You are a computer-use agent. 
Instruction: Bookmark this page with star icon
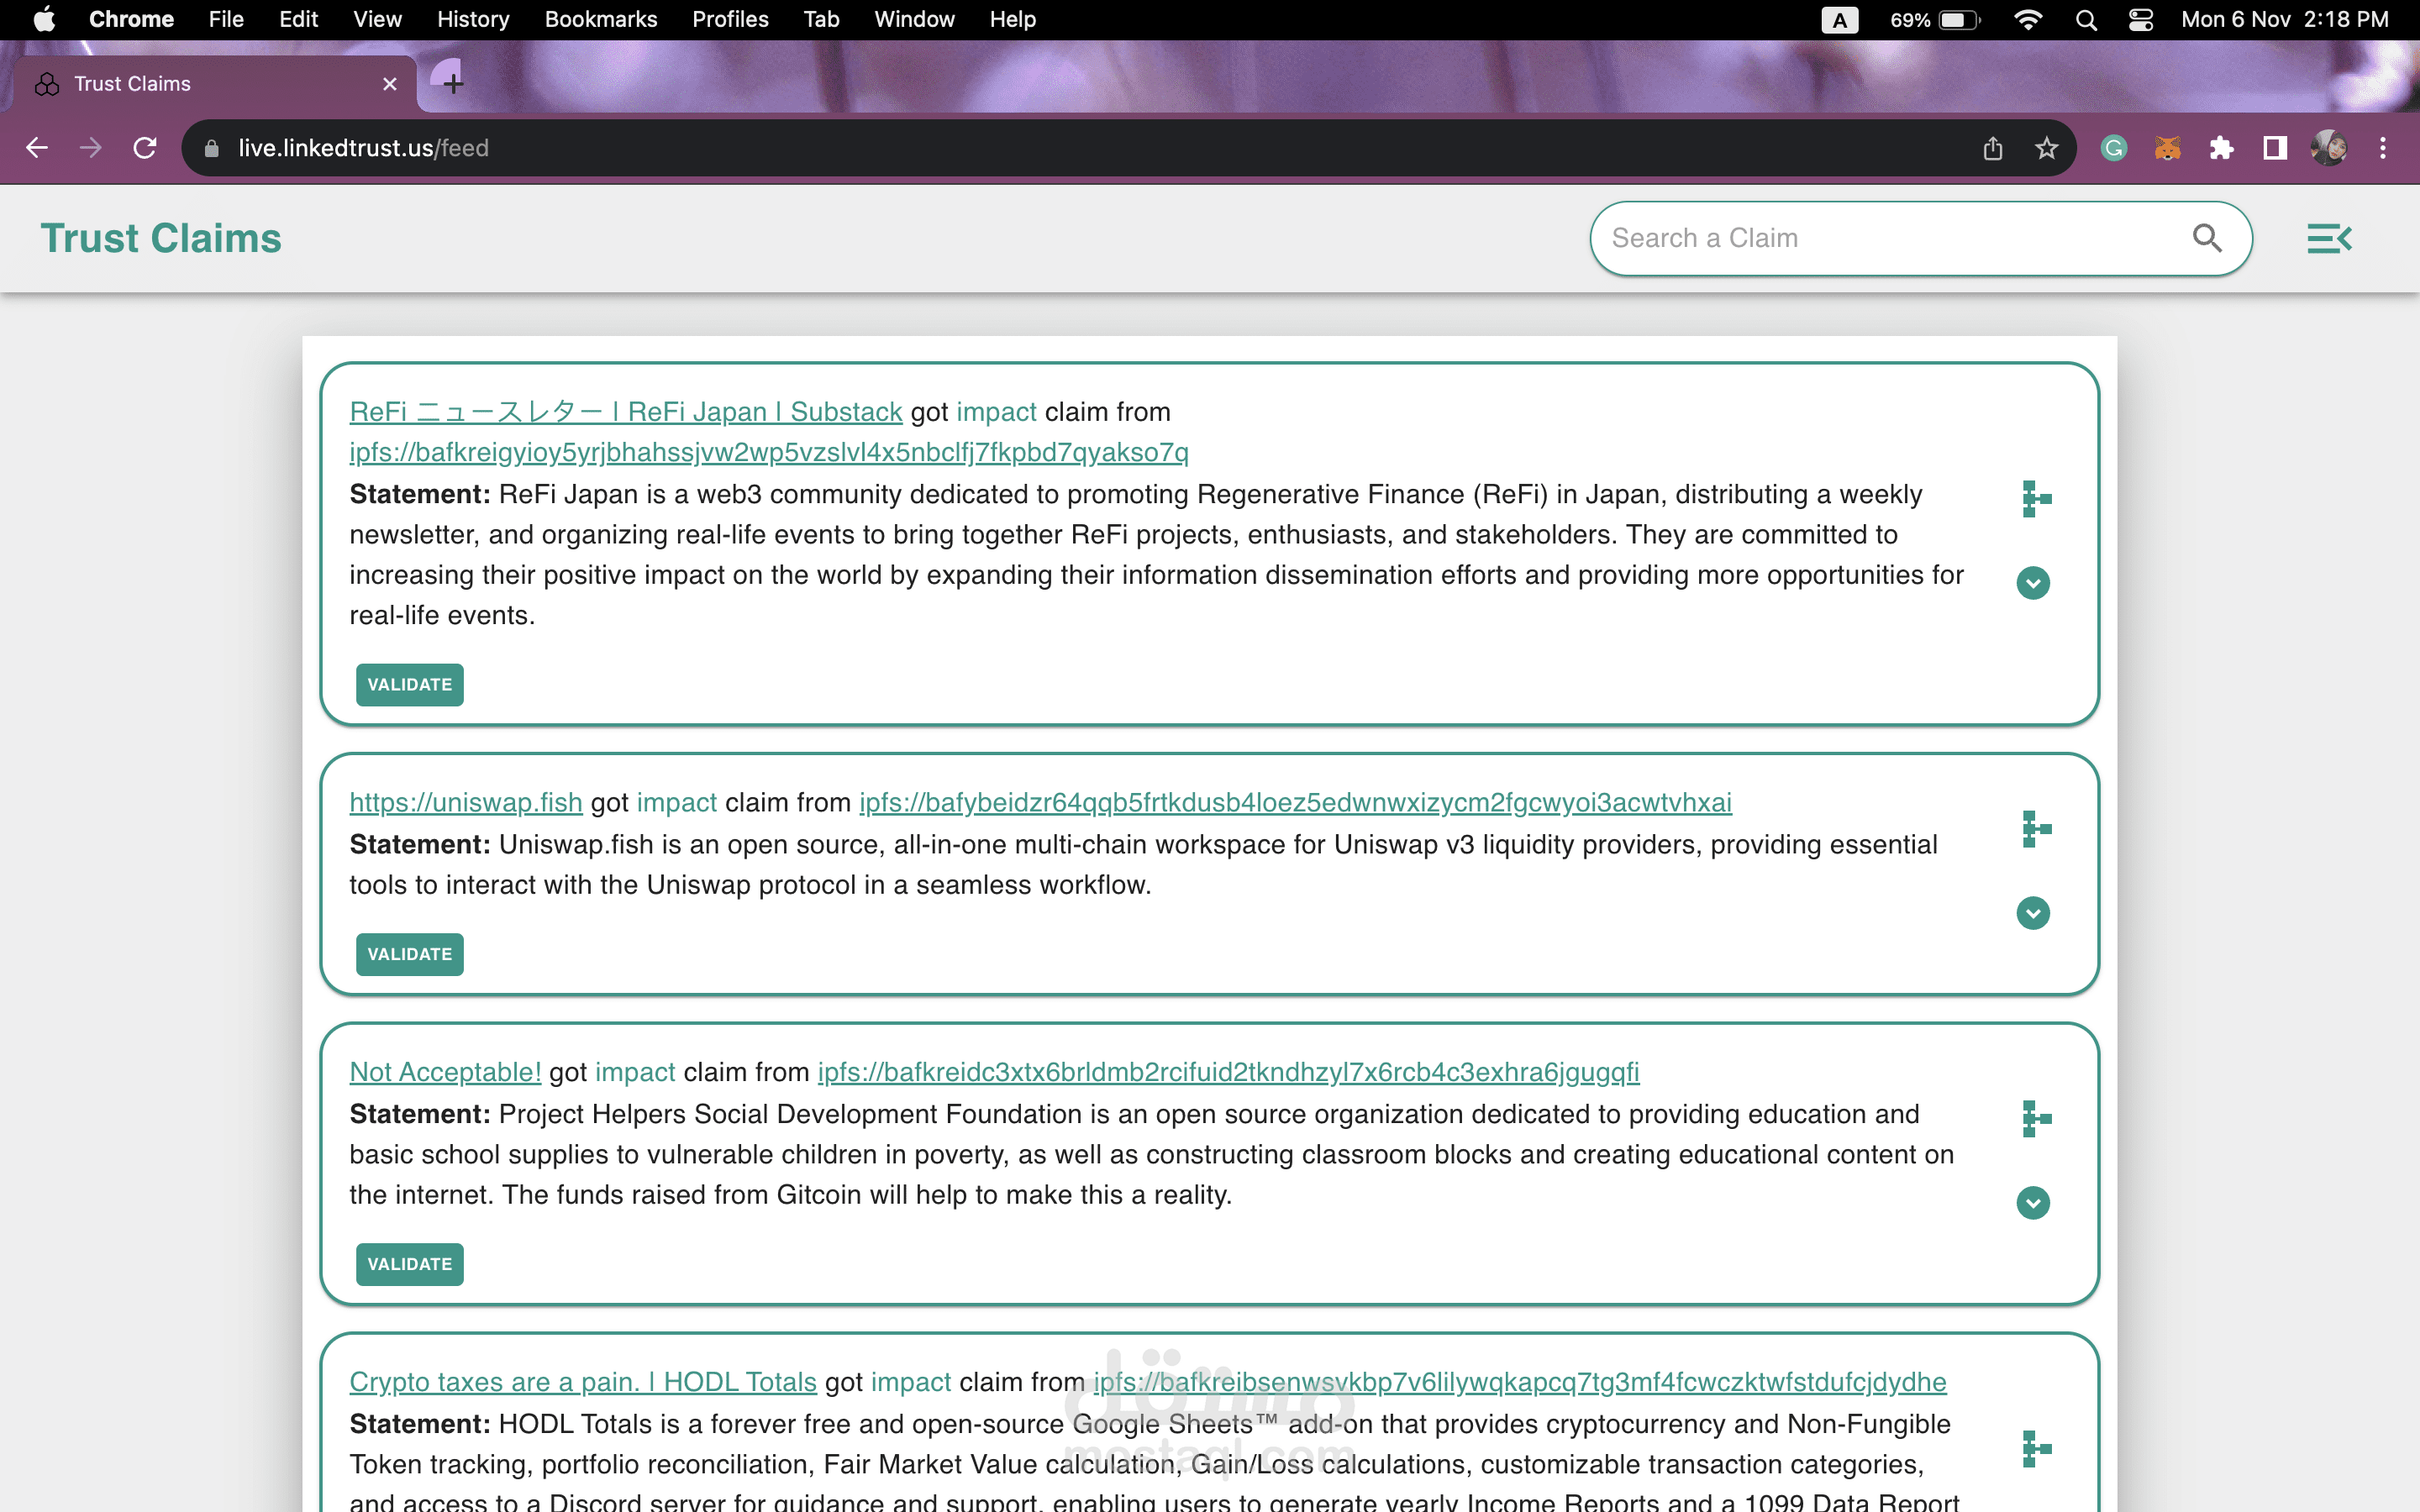tap(2047, 148)
